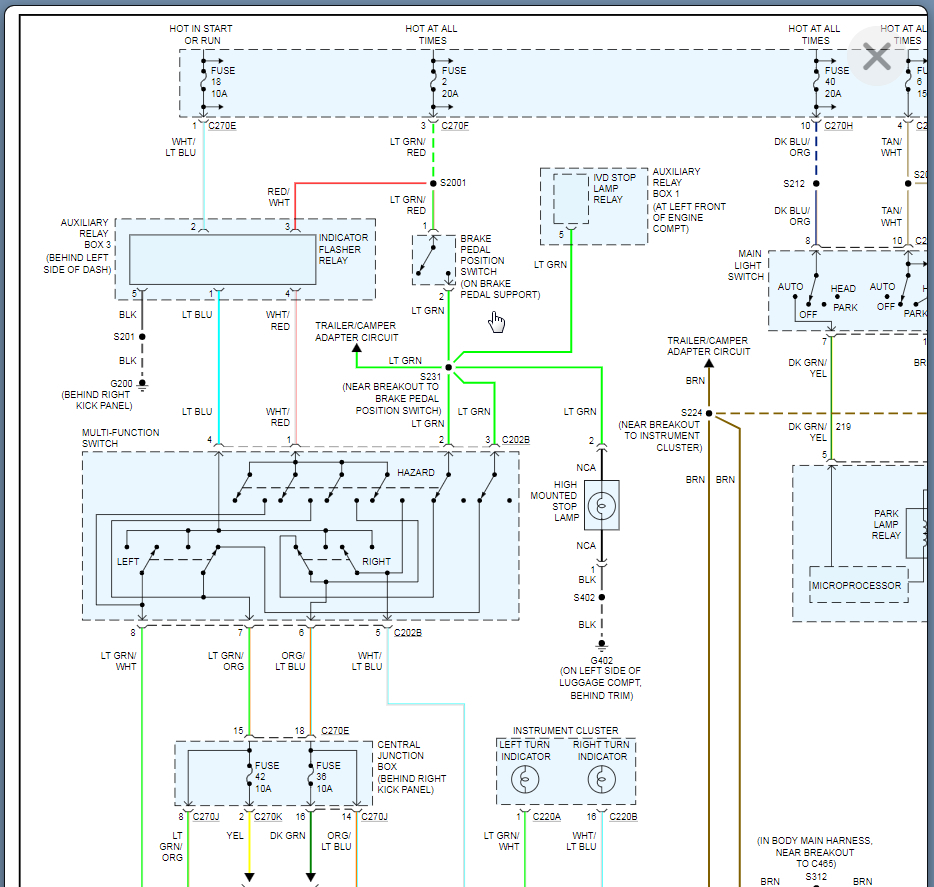Click the Fuse 2 20A symbol
934x887 pixels.
tap(433, 83)
